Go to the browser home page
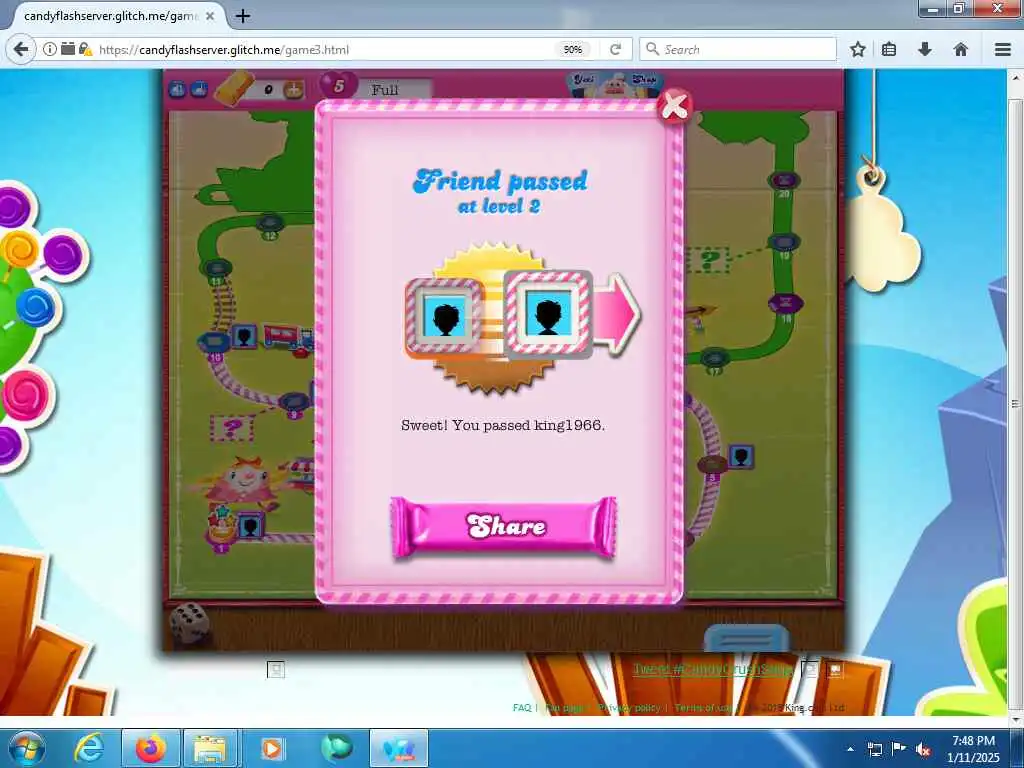Image resolution: width=1024 pixels, height=768 pixels. [961, 50]
